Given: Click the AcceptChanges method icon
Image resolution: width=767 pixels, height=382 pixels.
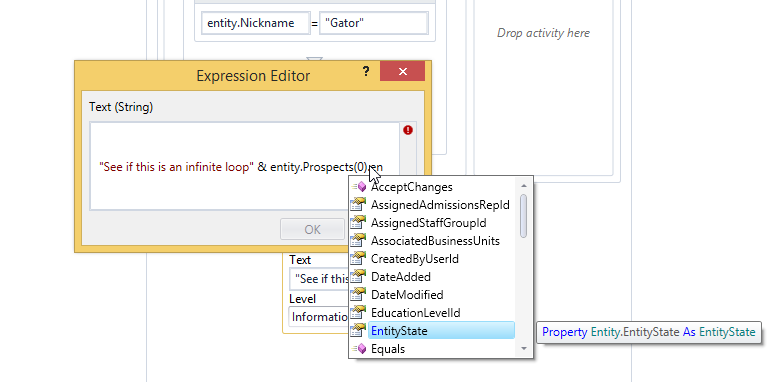Looking at the screenshot, I should (359, 187).
